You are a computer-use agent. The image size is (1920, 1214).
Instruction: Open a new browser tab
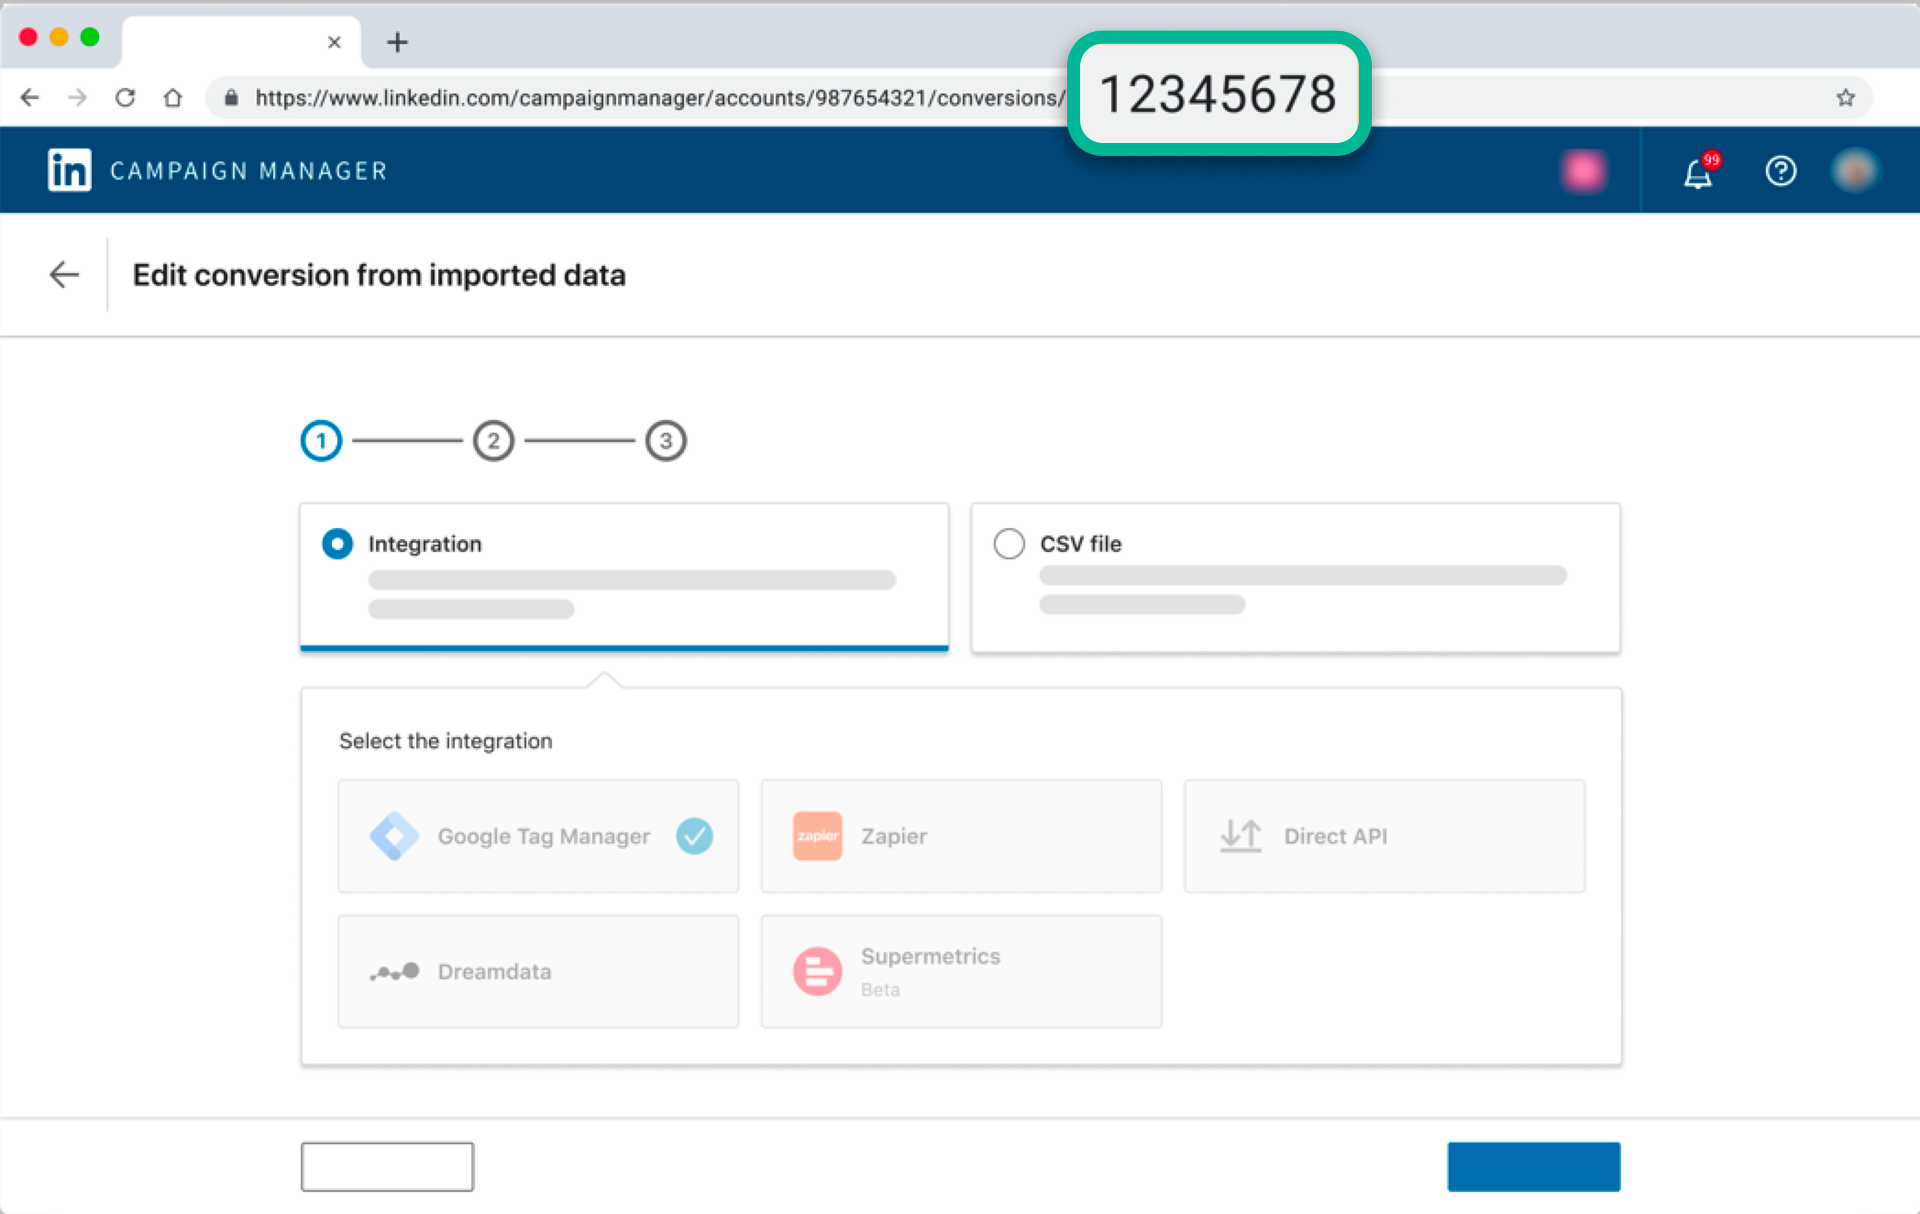[397, 42]
